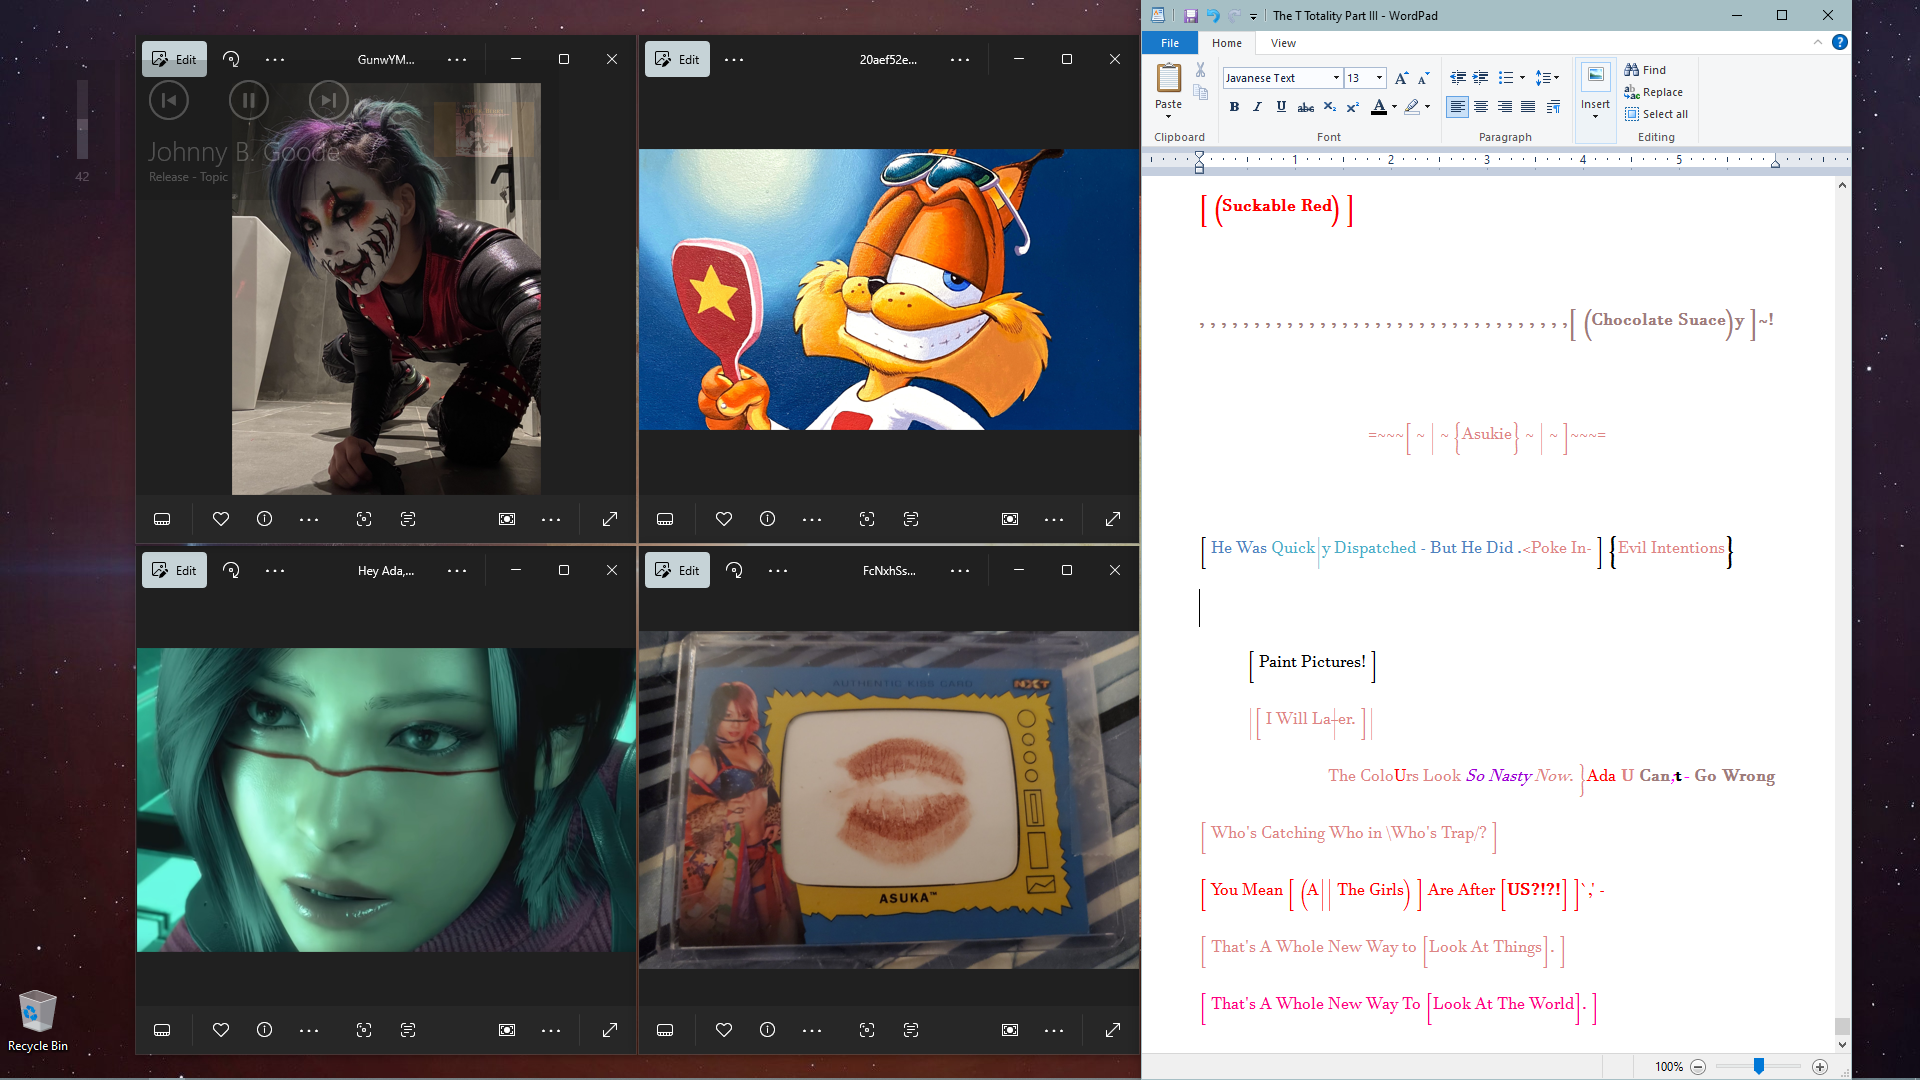The height and width of the screenshot is (1080, 1920).
Task: Open the font family dropdown
Action: pyautogui.click(x=1336, y=78)
